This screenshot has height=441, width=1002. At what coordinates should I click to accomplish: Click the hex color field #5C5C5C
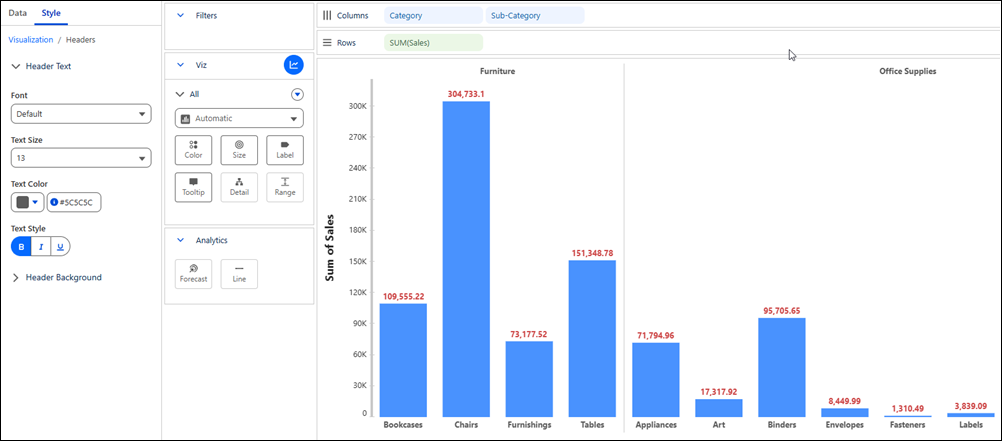point(74,202)
